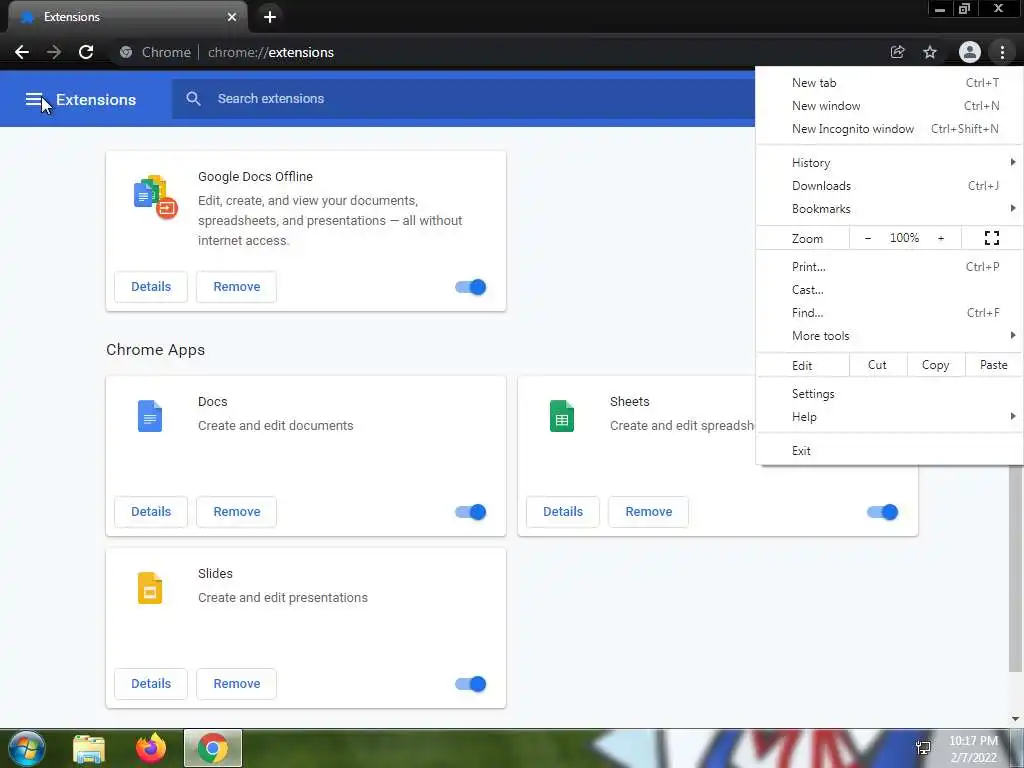The width and height of the screenshot is (1024, 768).
Task: Choose Print from Chrome menu
Action: coord(889,266)
